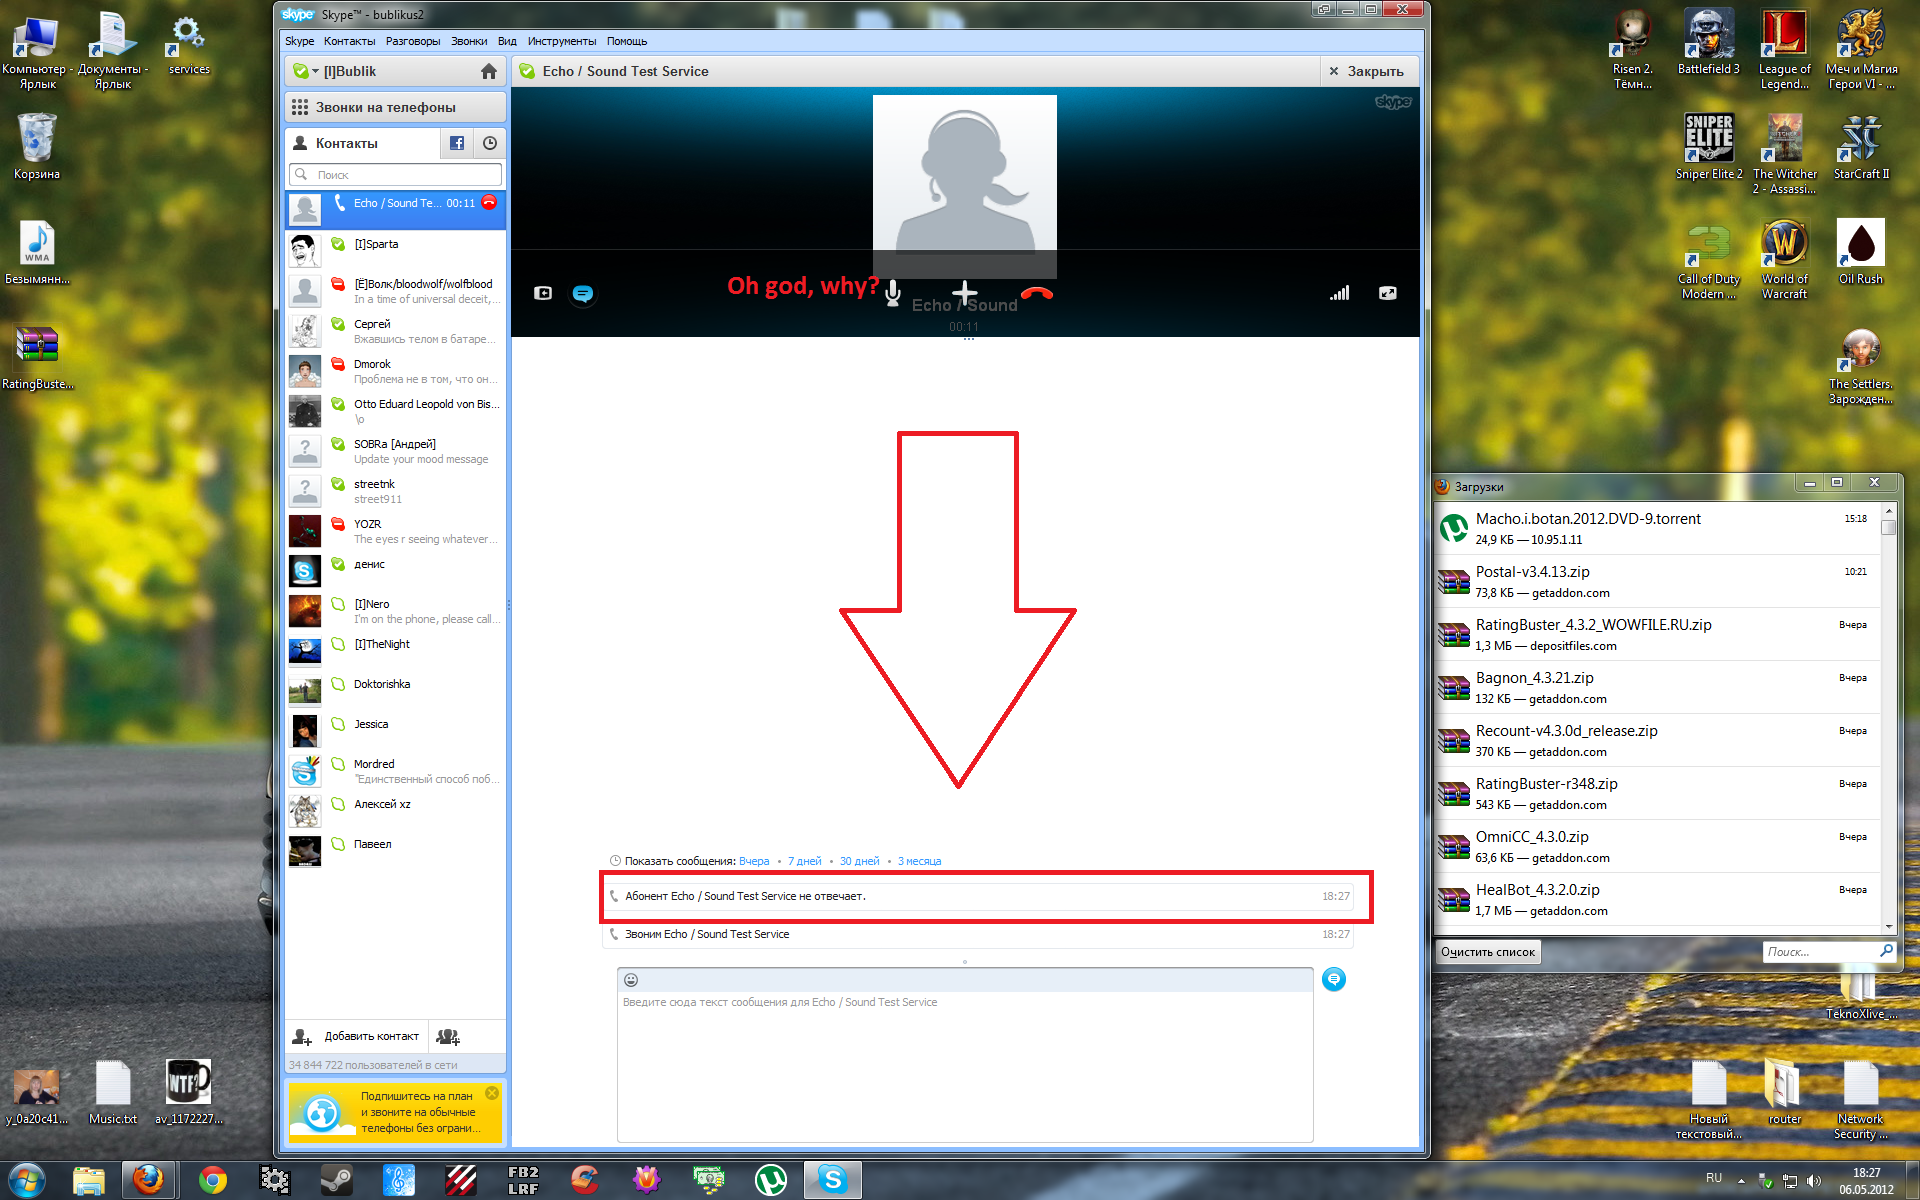The width and height of the screenshot is (1920, 1200).
Task: Toggle the chat bubble in call bar
Action: (x=583, y=293)
